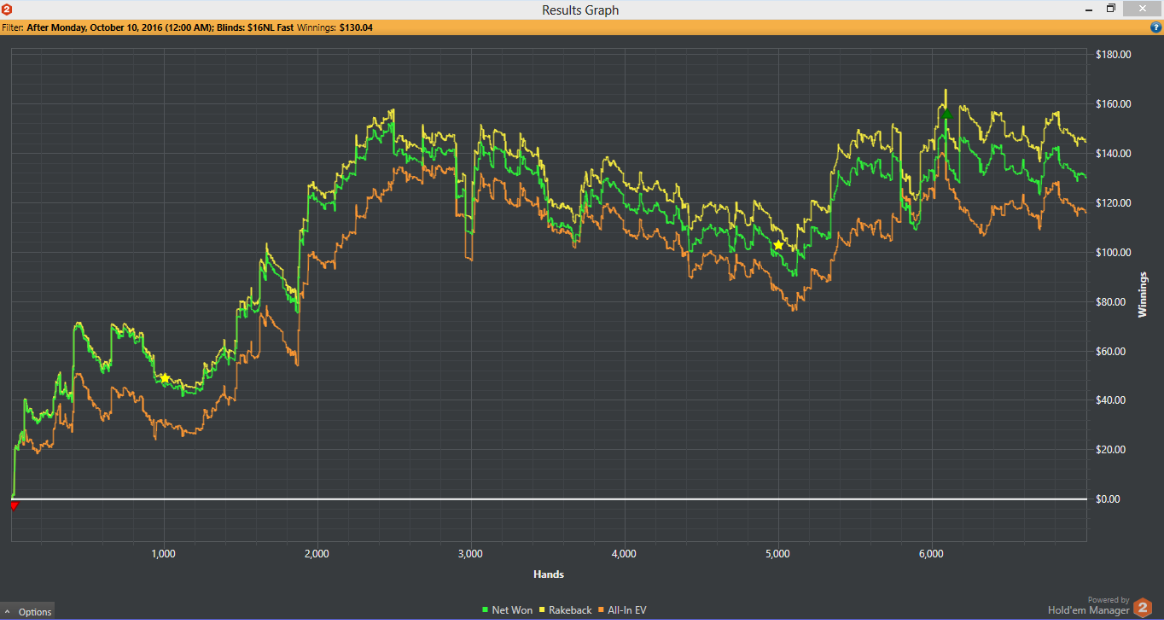Click the vertical Winnings axis title
Viewport: 1164px width, 620px height.
[1143, 295]
